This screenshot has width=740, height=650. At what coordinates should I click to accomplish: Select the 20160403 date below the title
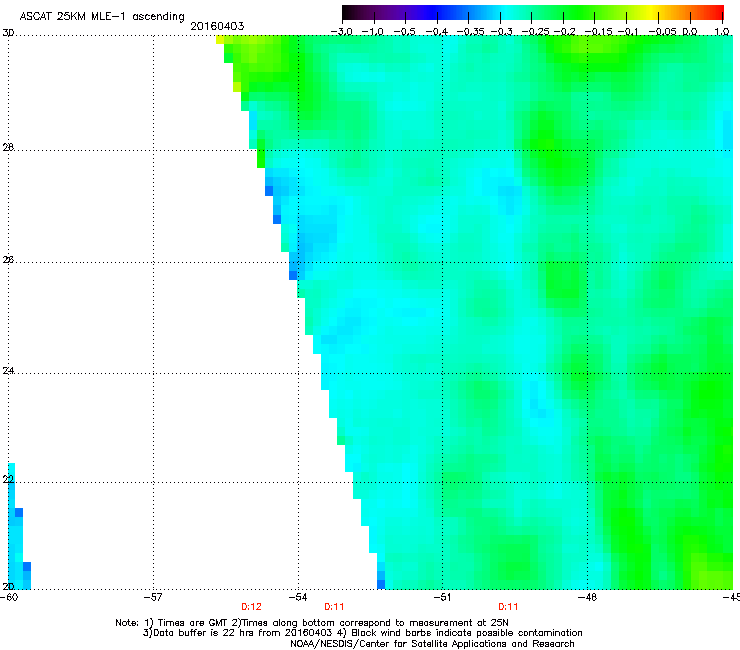tap(217, 26)
